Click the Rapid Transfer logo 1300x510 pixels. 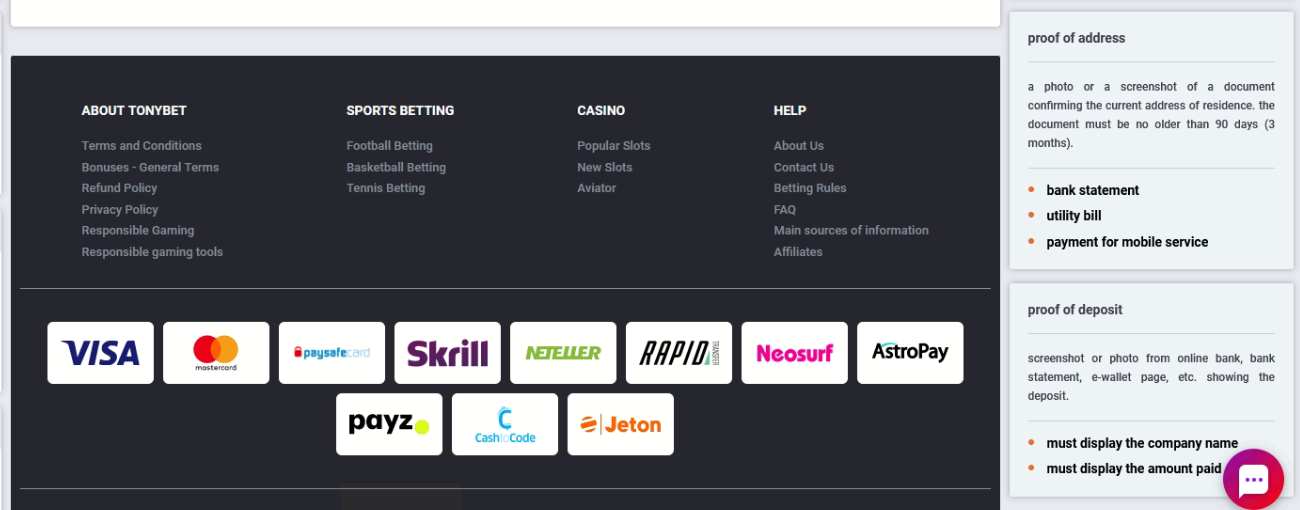(679, 353)
